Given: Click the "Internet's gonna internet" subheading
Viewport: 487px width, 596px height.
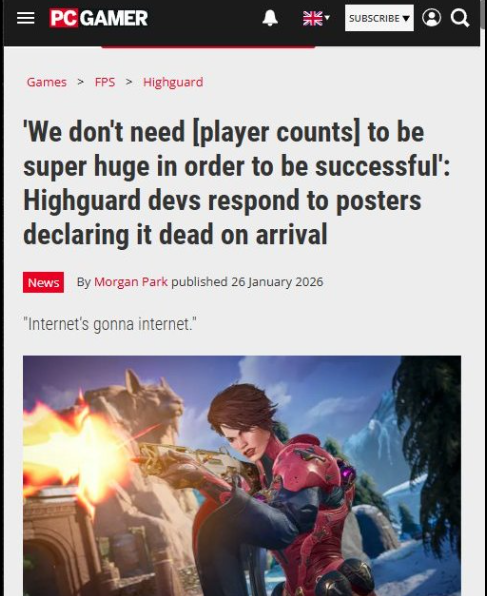Looking at the screenshot, I should (x=110, y=324).
